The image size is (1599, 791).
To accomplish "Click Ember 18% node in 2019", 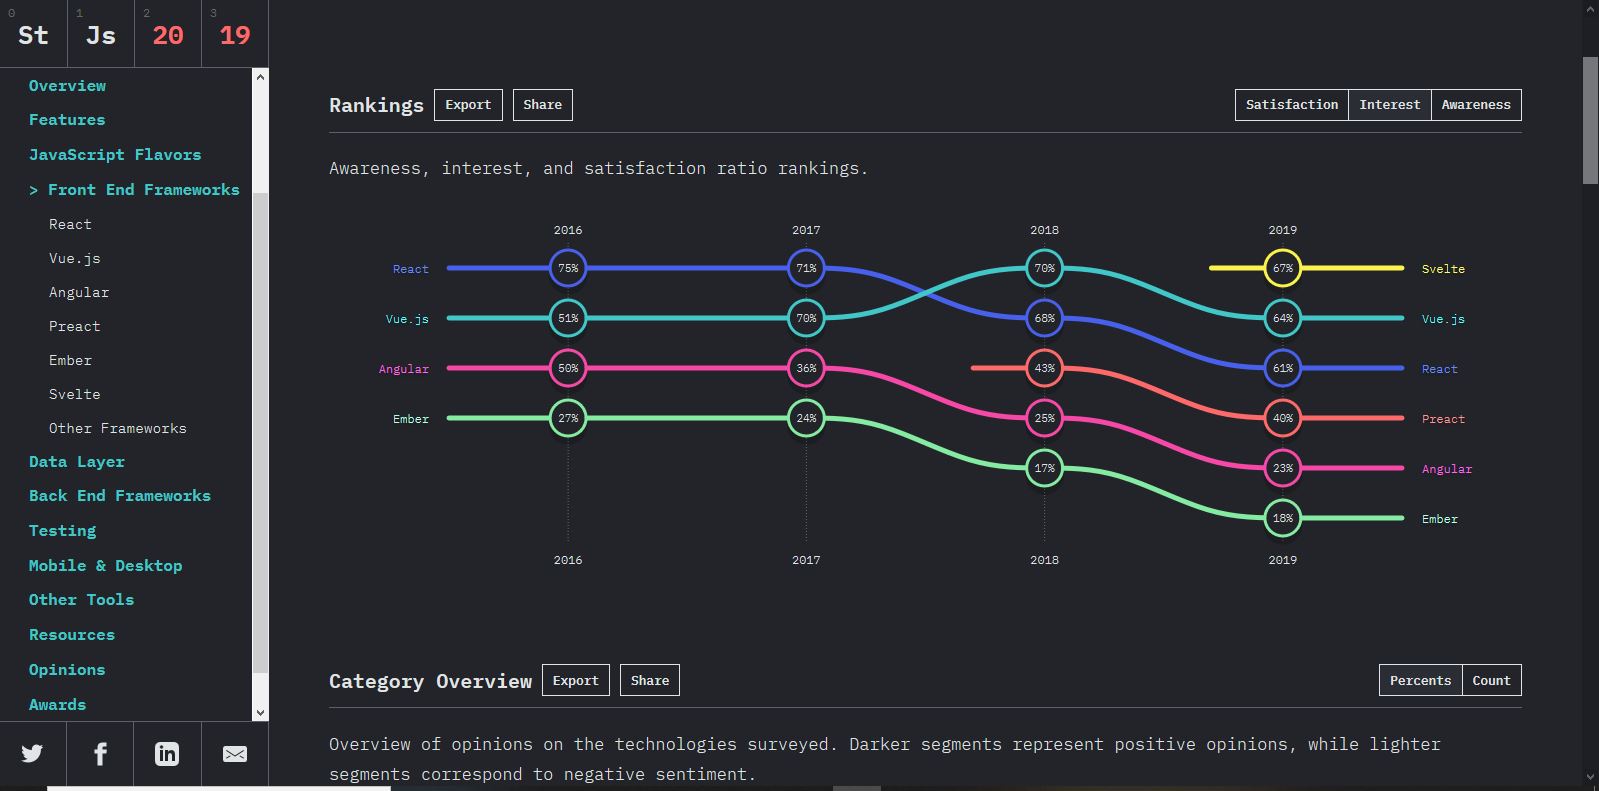I will coord(1283,518).
